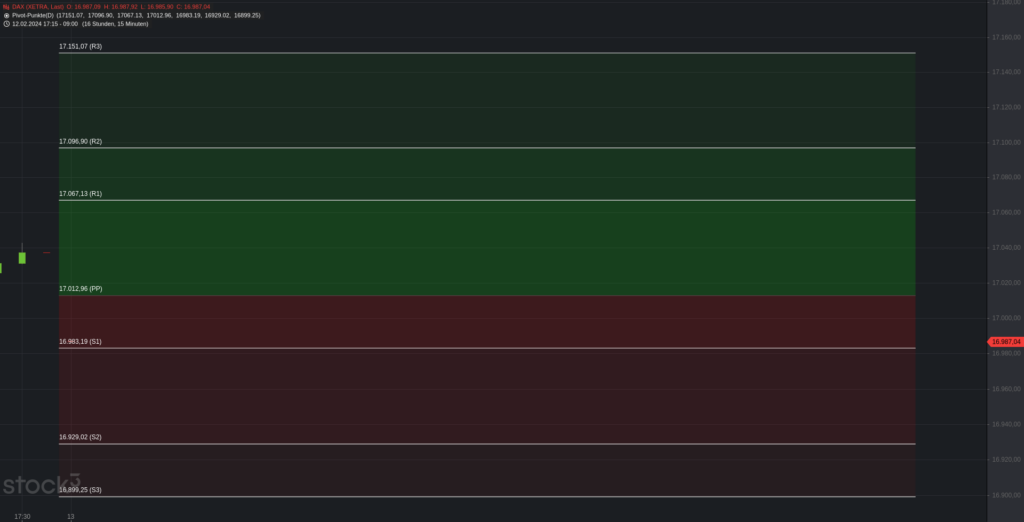Click the green candlestick near 17:30

[22, 257]
